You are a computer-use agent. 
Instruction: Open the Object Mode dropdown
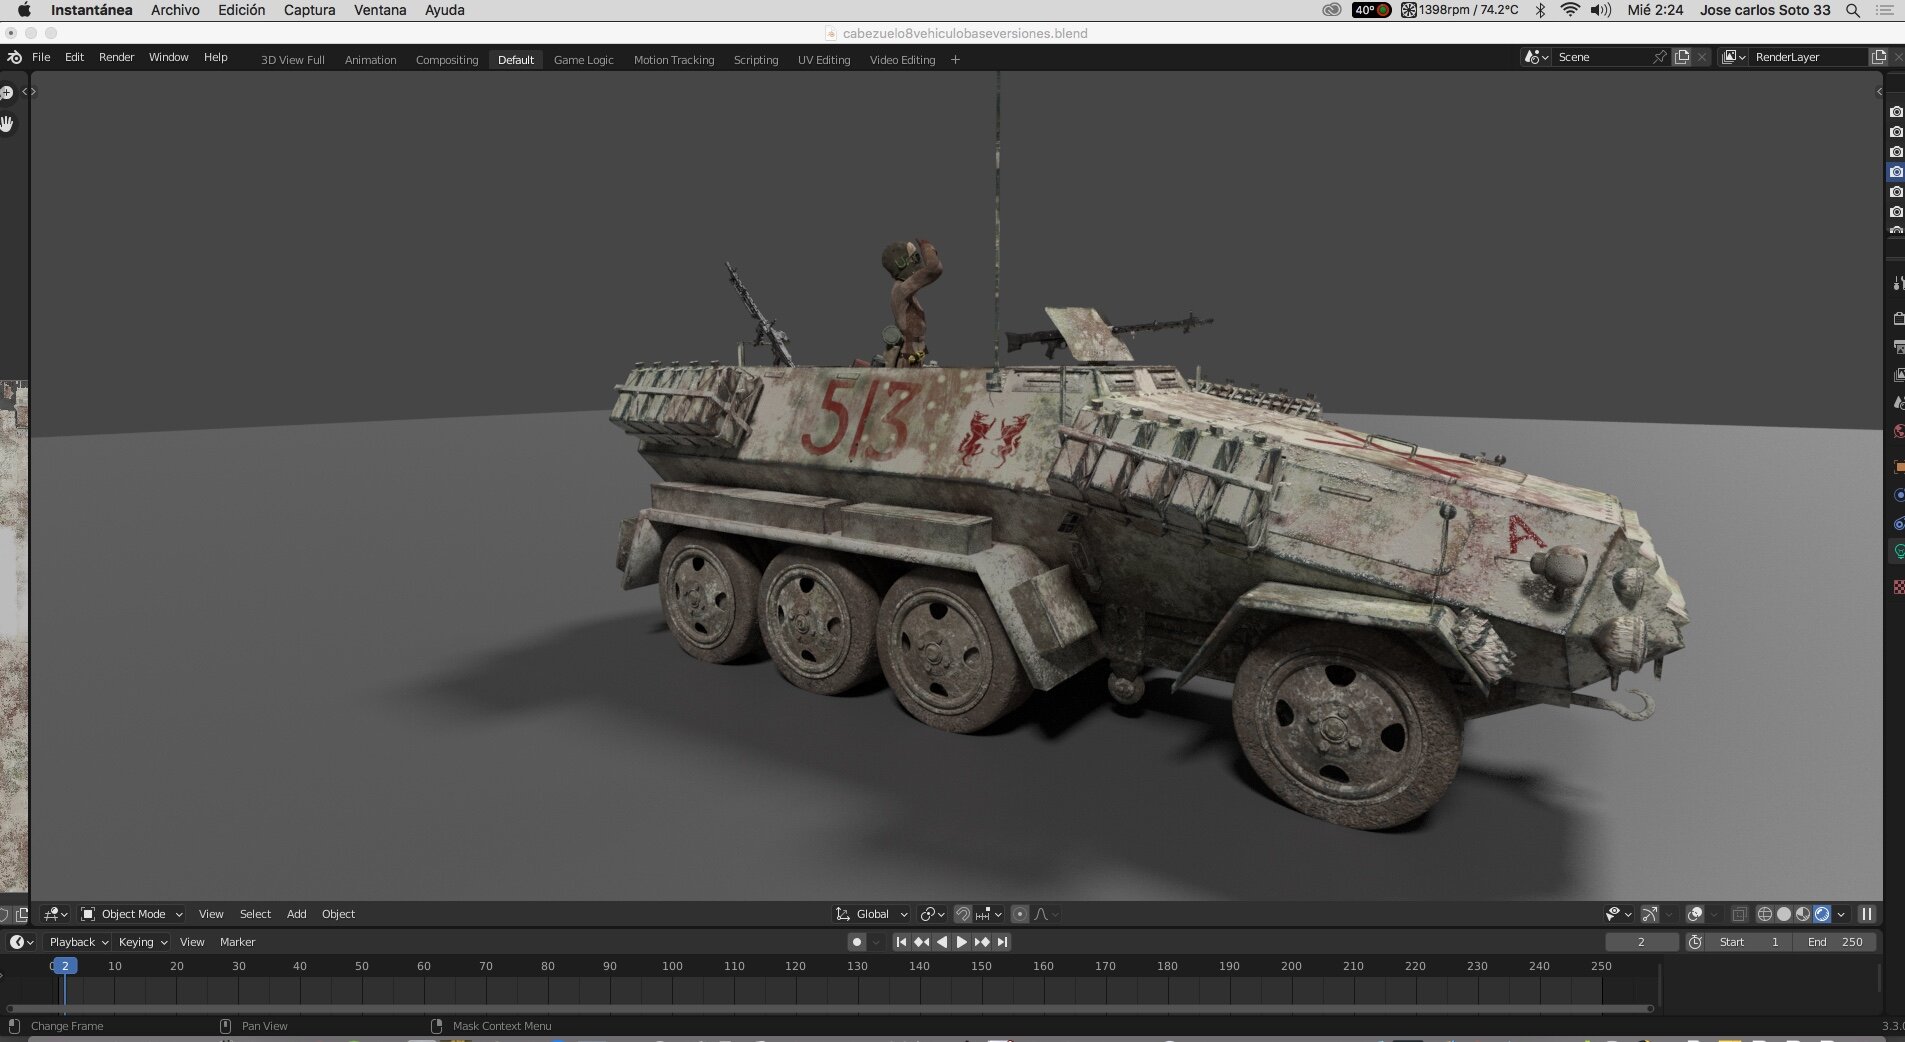click(x=132, y=914)
